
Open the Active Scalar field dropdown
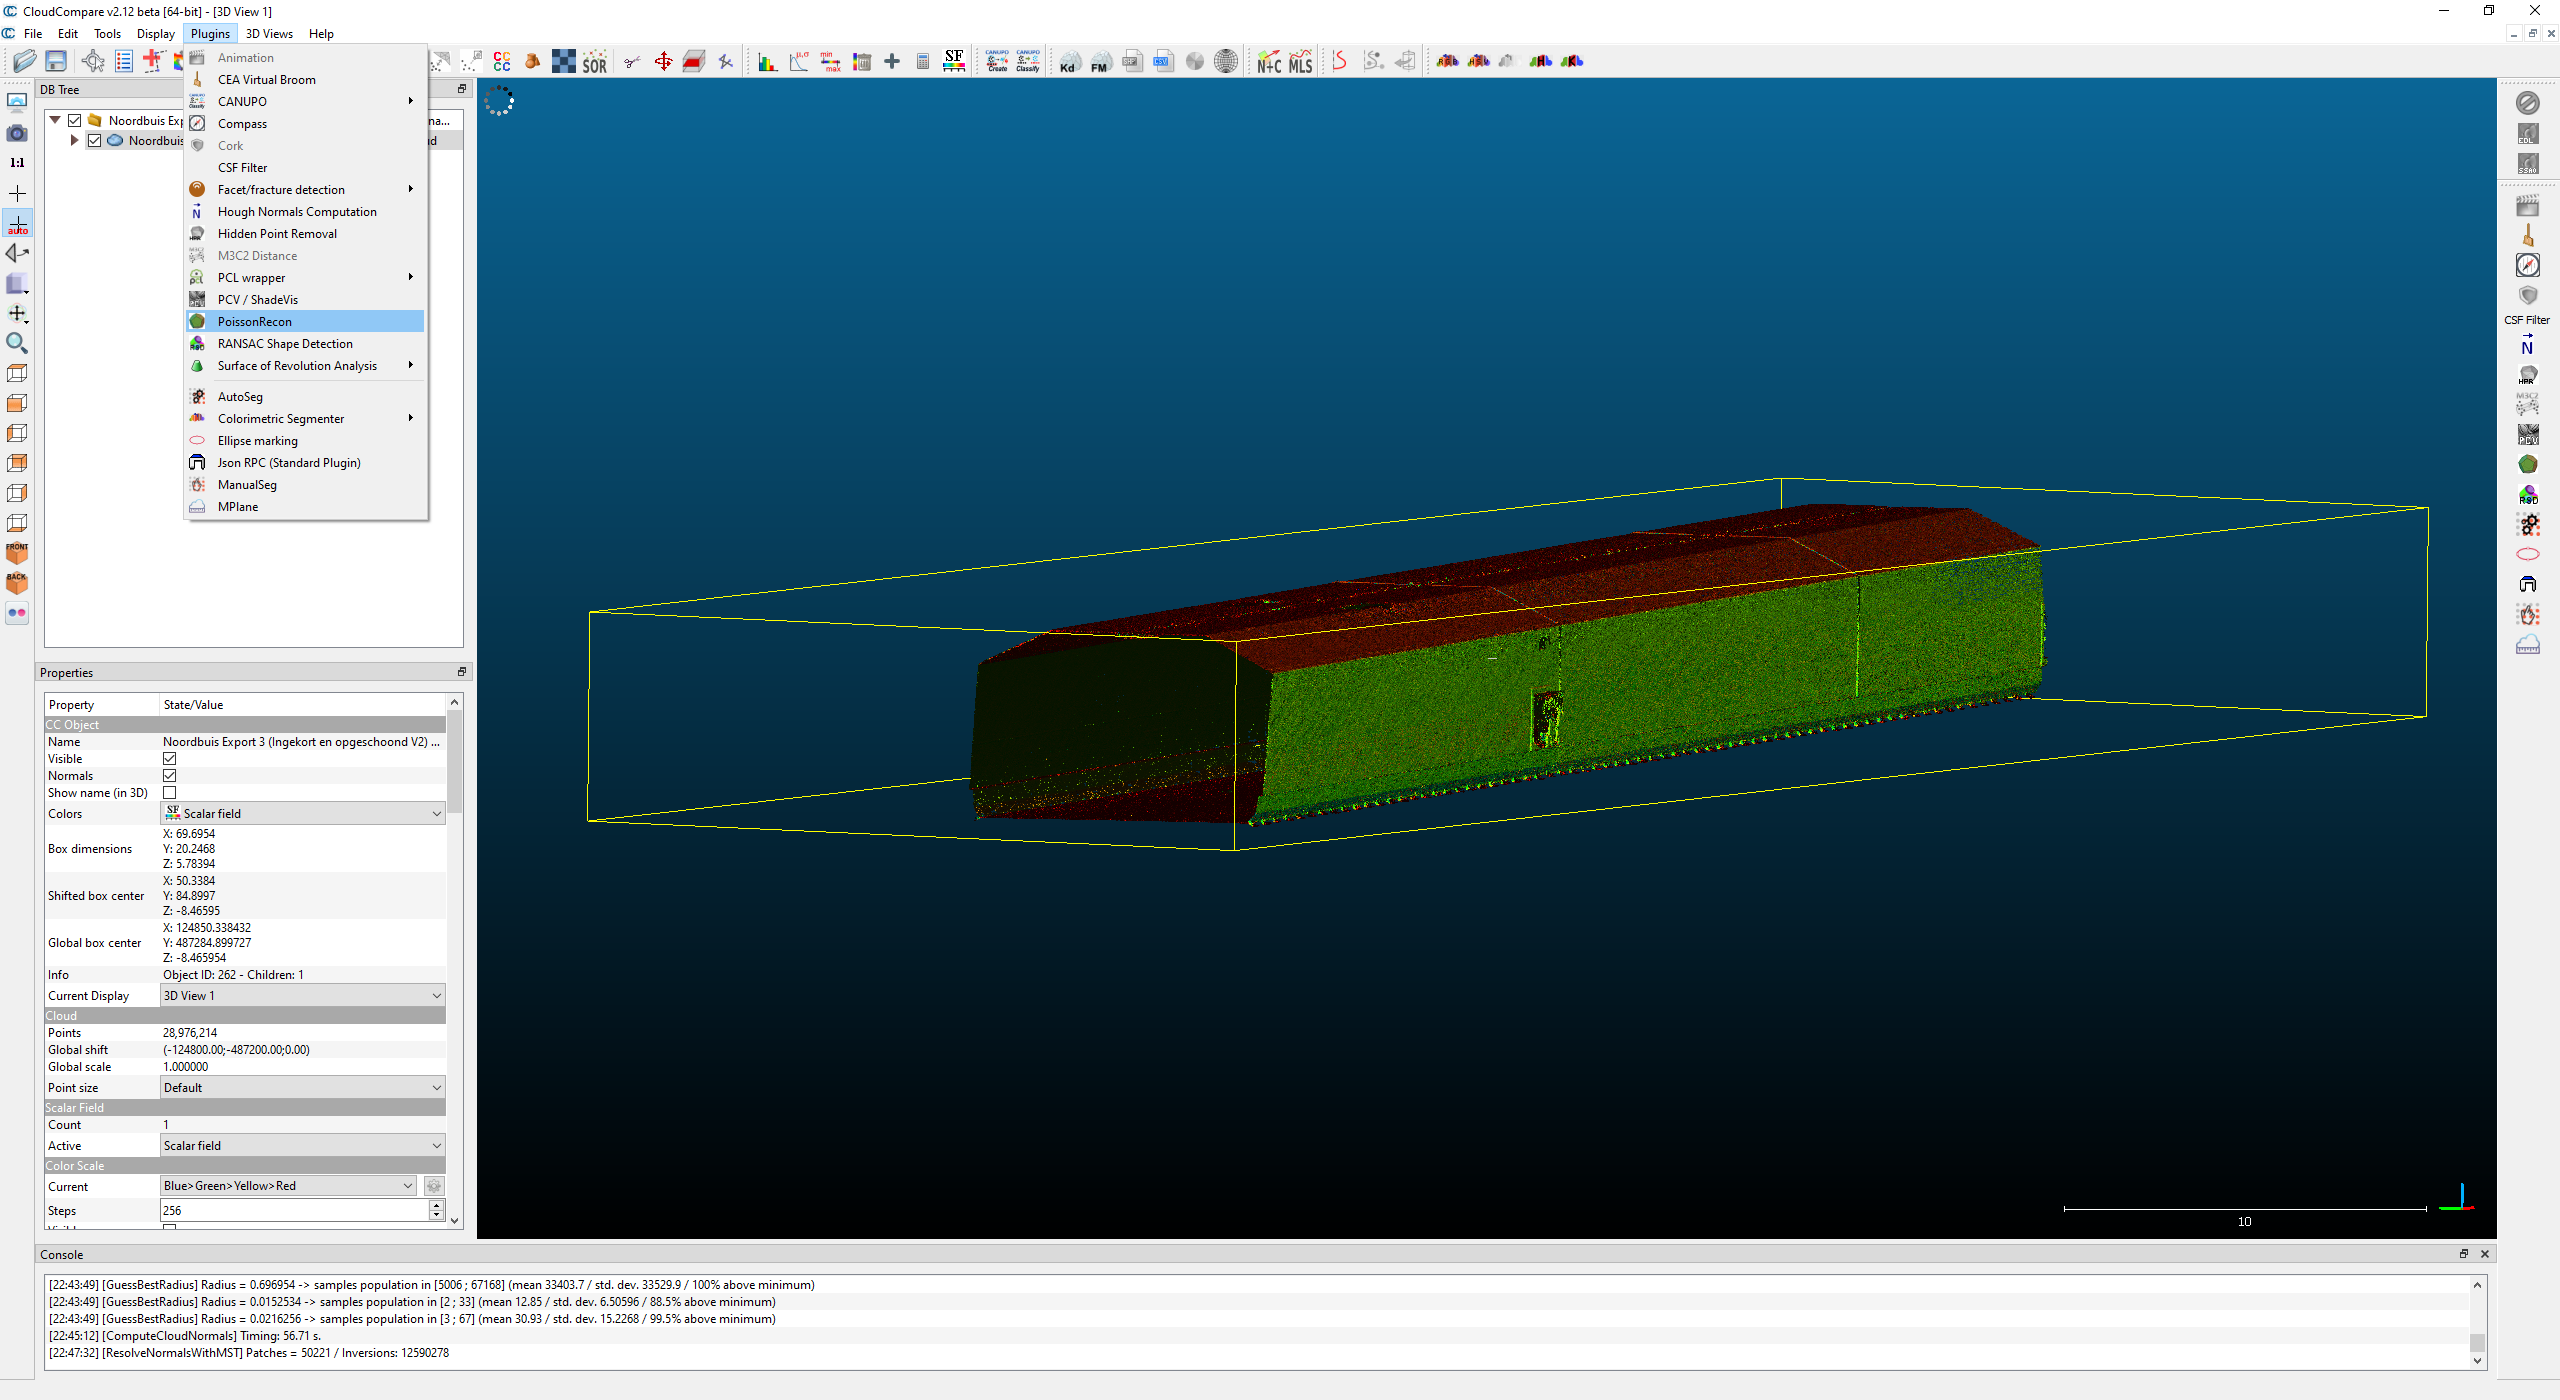point(303,1146)
